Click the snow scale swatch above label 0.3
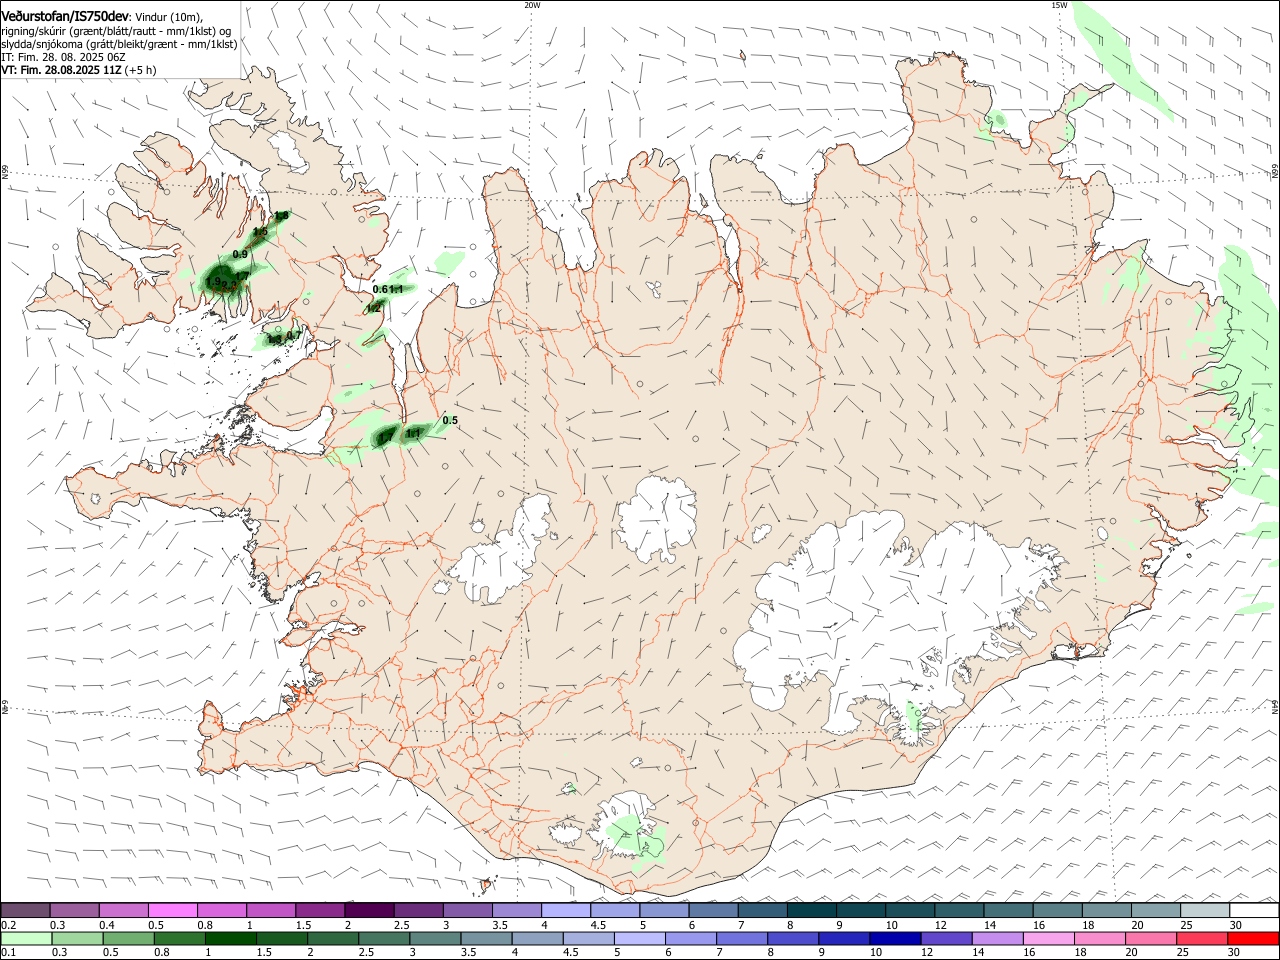The image size is (1280, 960). [74, 910]
